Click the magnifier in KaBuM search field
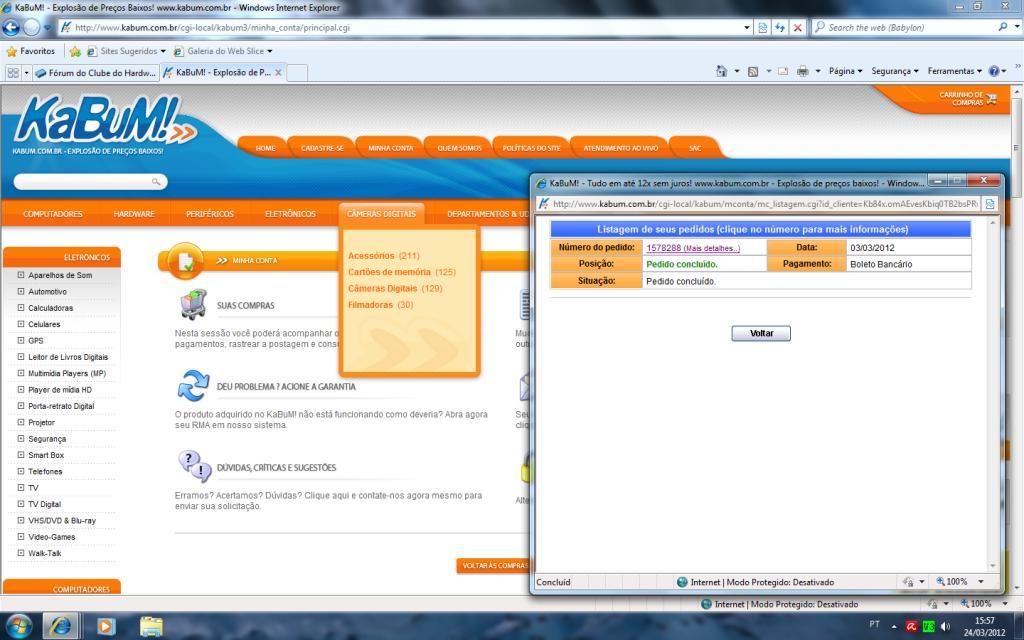 (155, 182)
